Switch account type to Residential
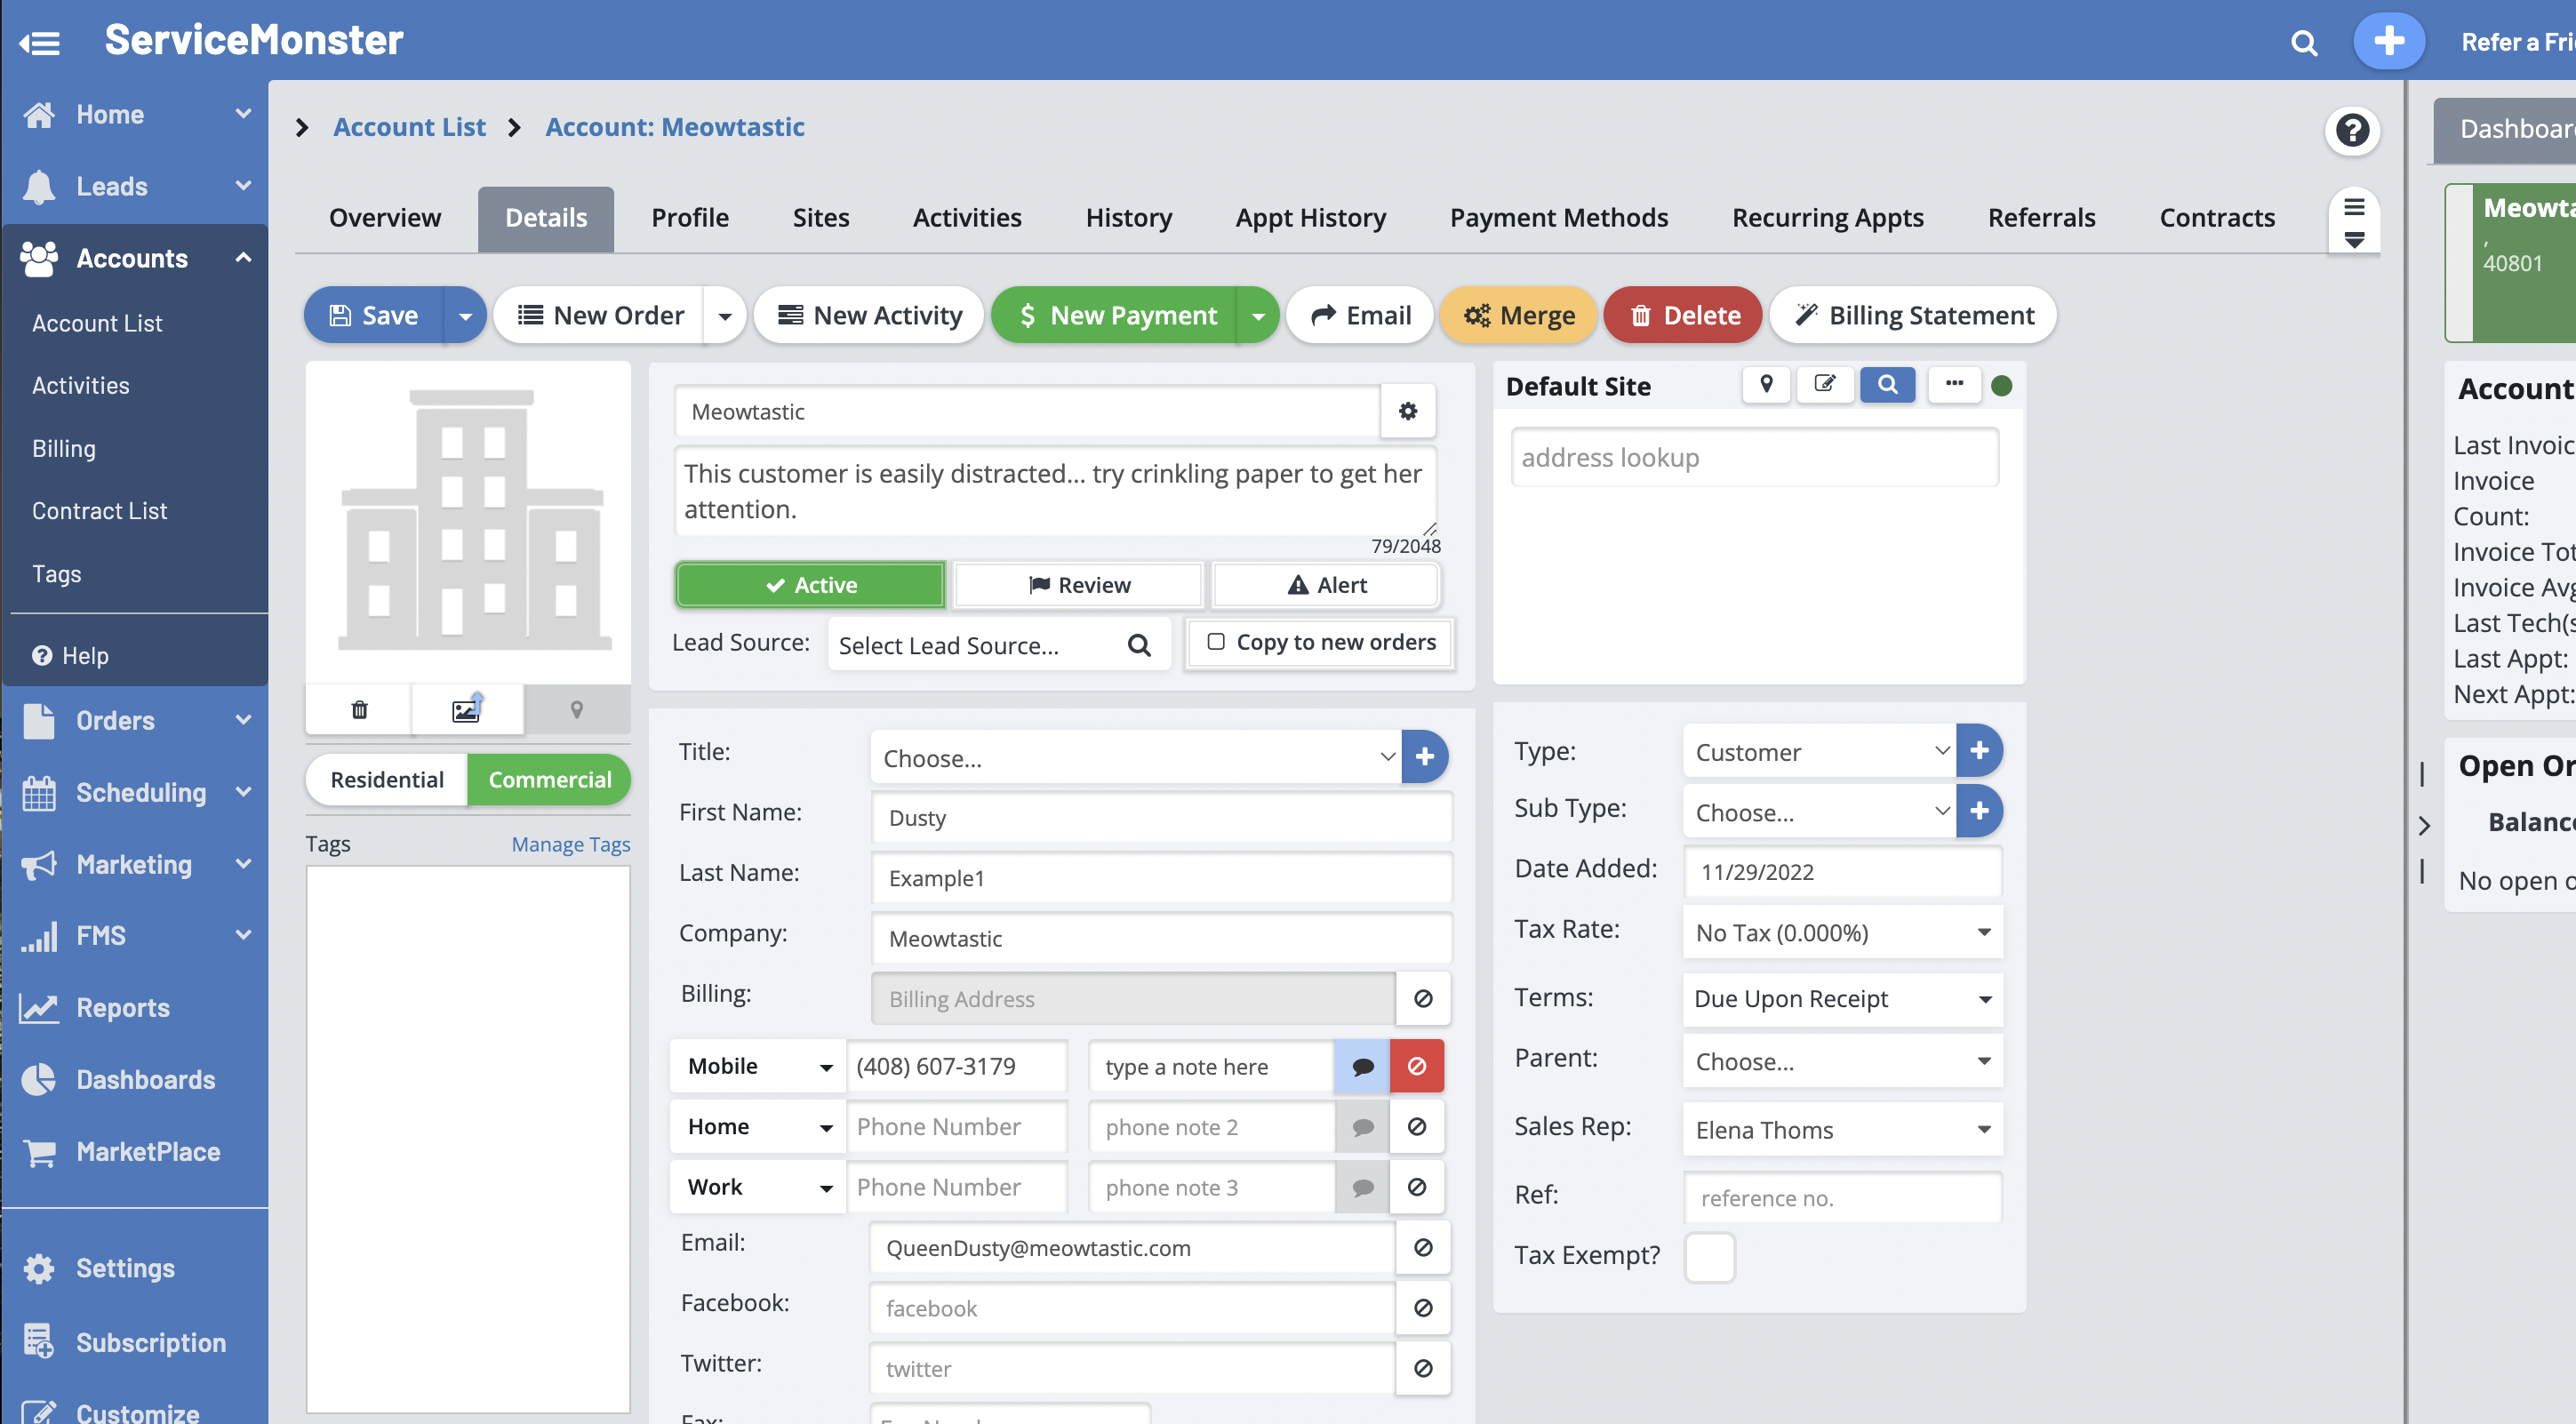Viewport: 2576px width, 1424px height. pos(387,780)
